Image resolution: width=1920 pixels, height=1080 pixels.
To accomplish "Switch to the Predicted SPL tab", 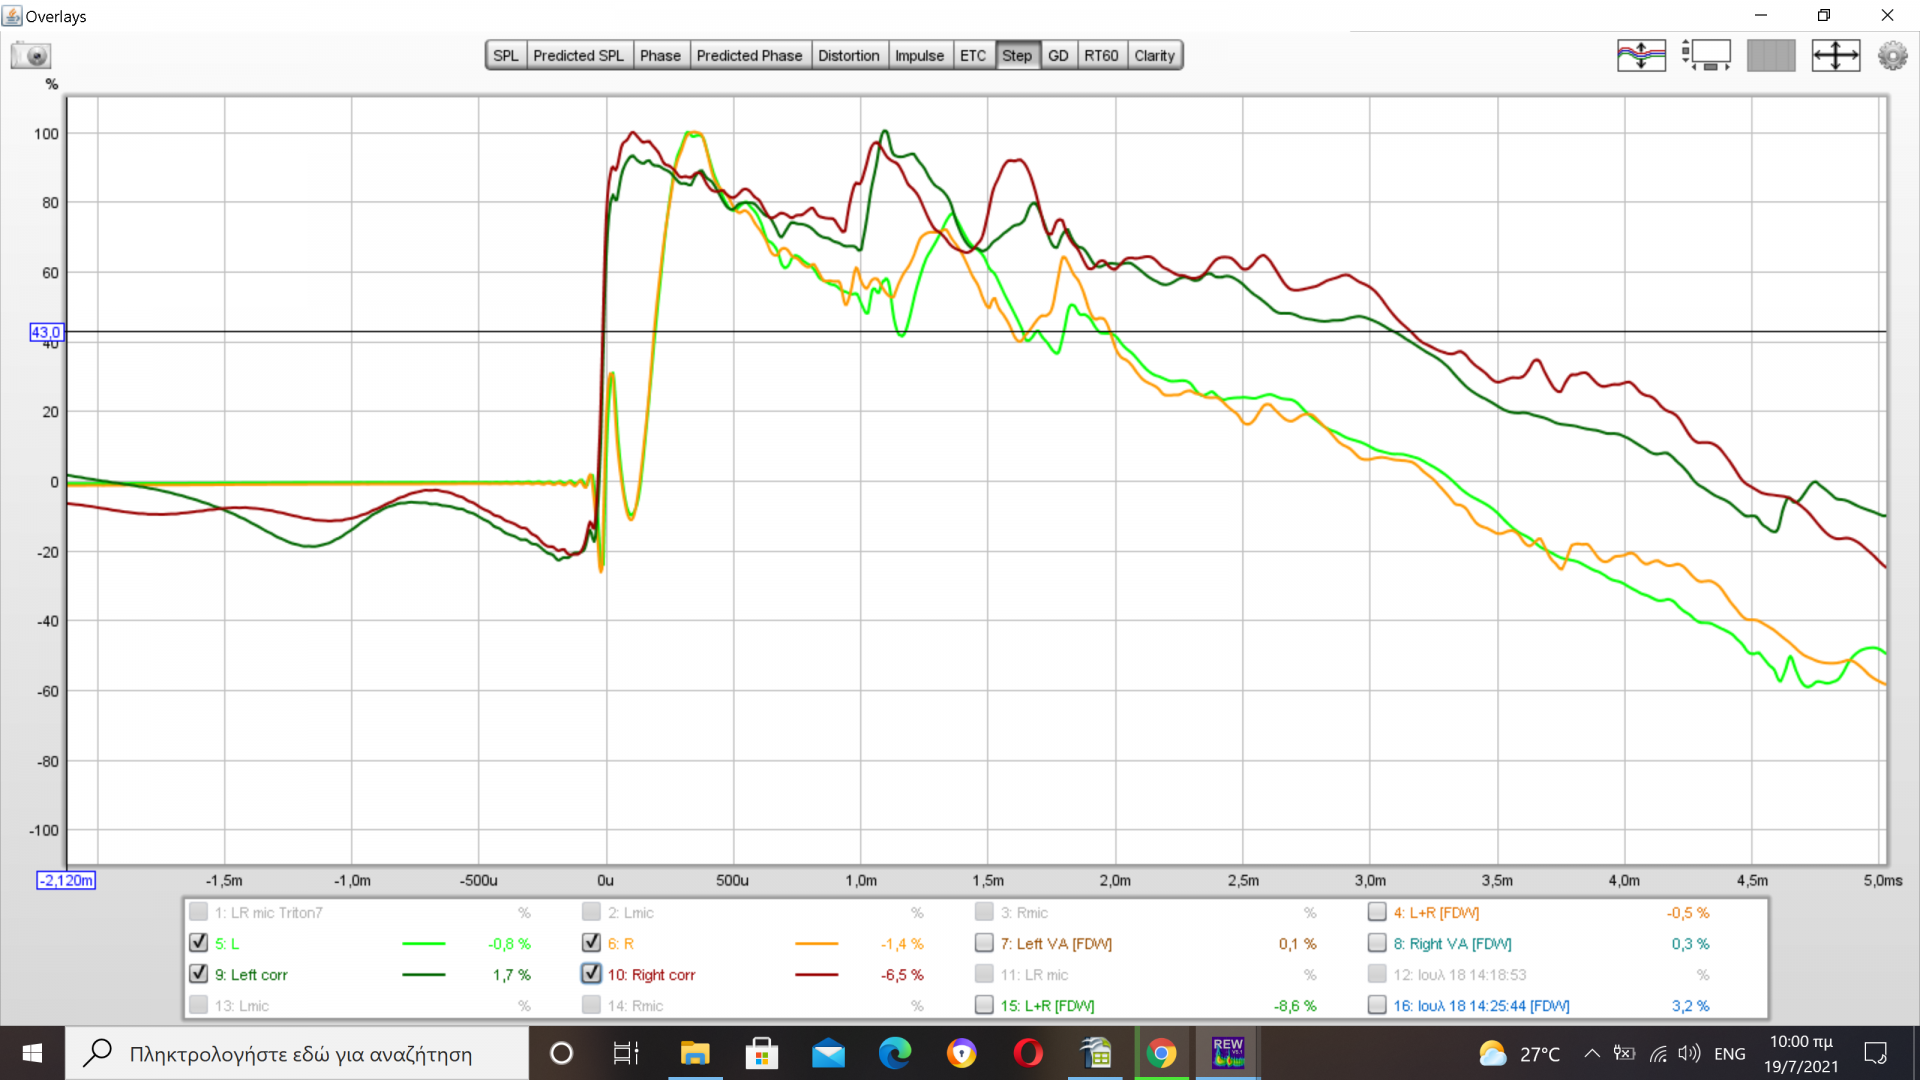I will 578,56.
